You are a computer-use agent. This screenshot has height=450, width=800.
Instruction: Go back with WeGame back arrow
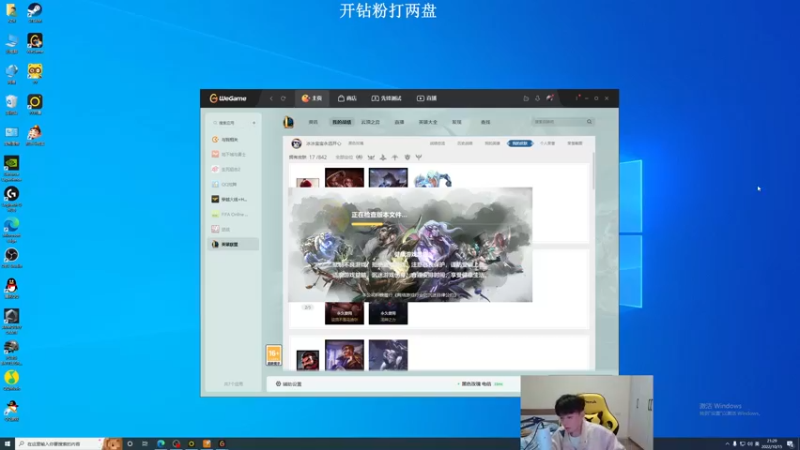click(271, 98)
